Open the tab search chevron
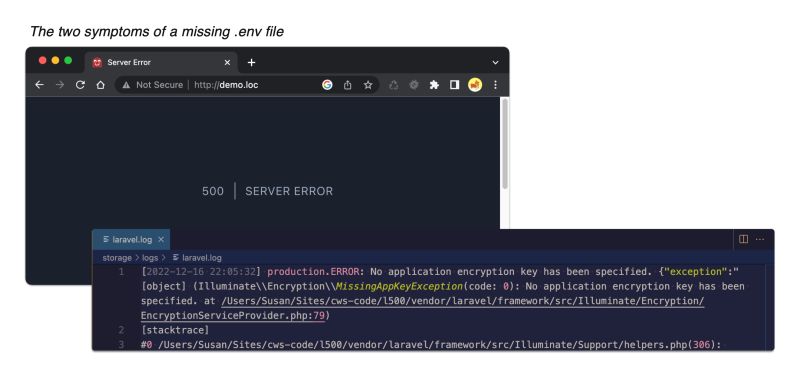This screenshot has height=377, width=800. [x=495, y=63]
